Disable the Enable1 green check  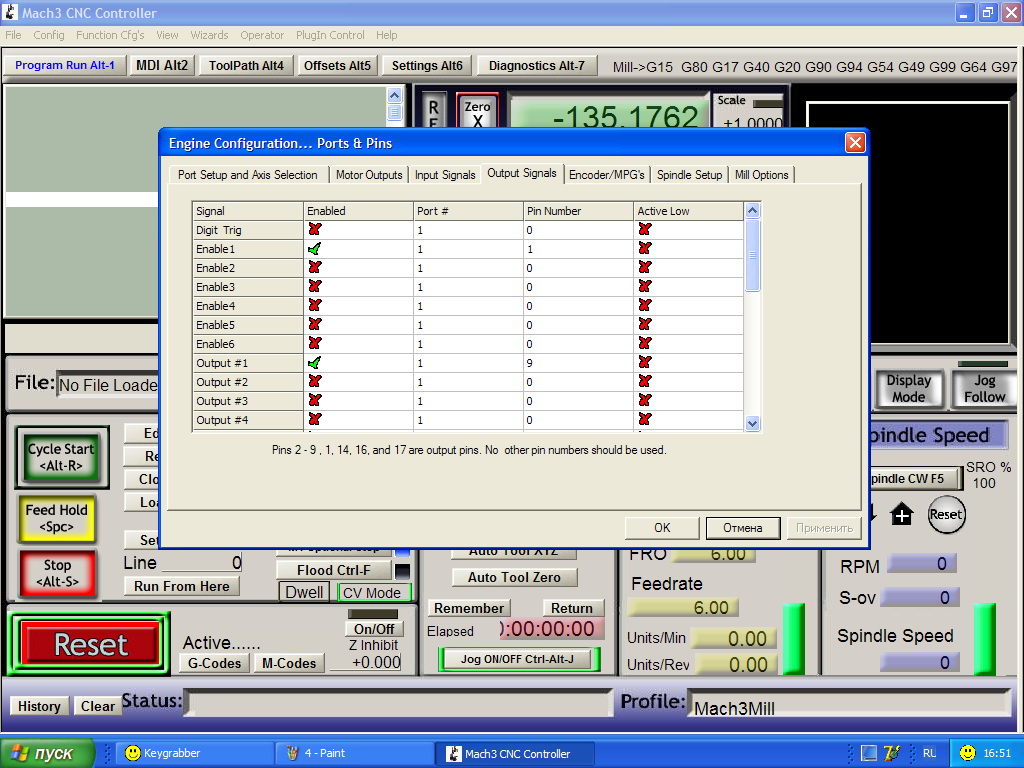(315, 249)
